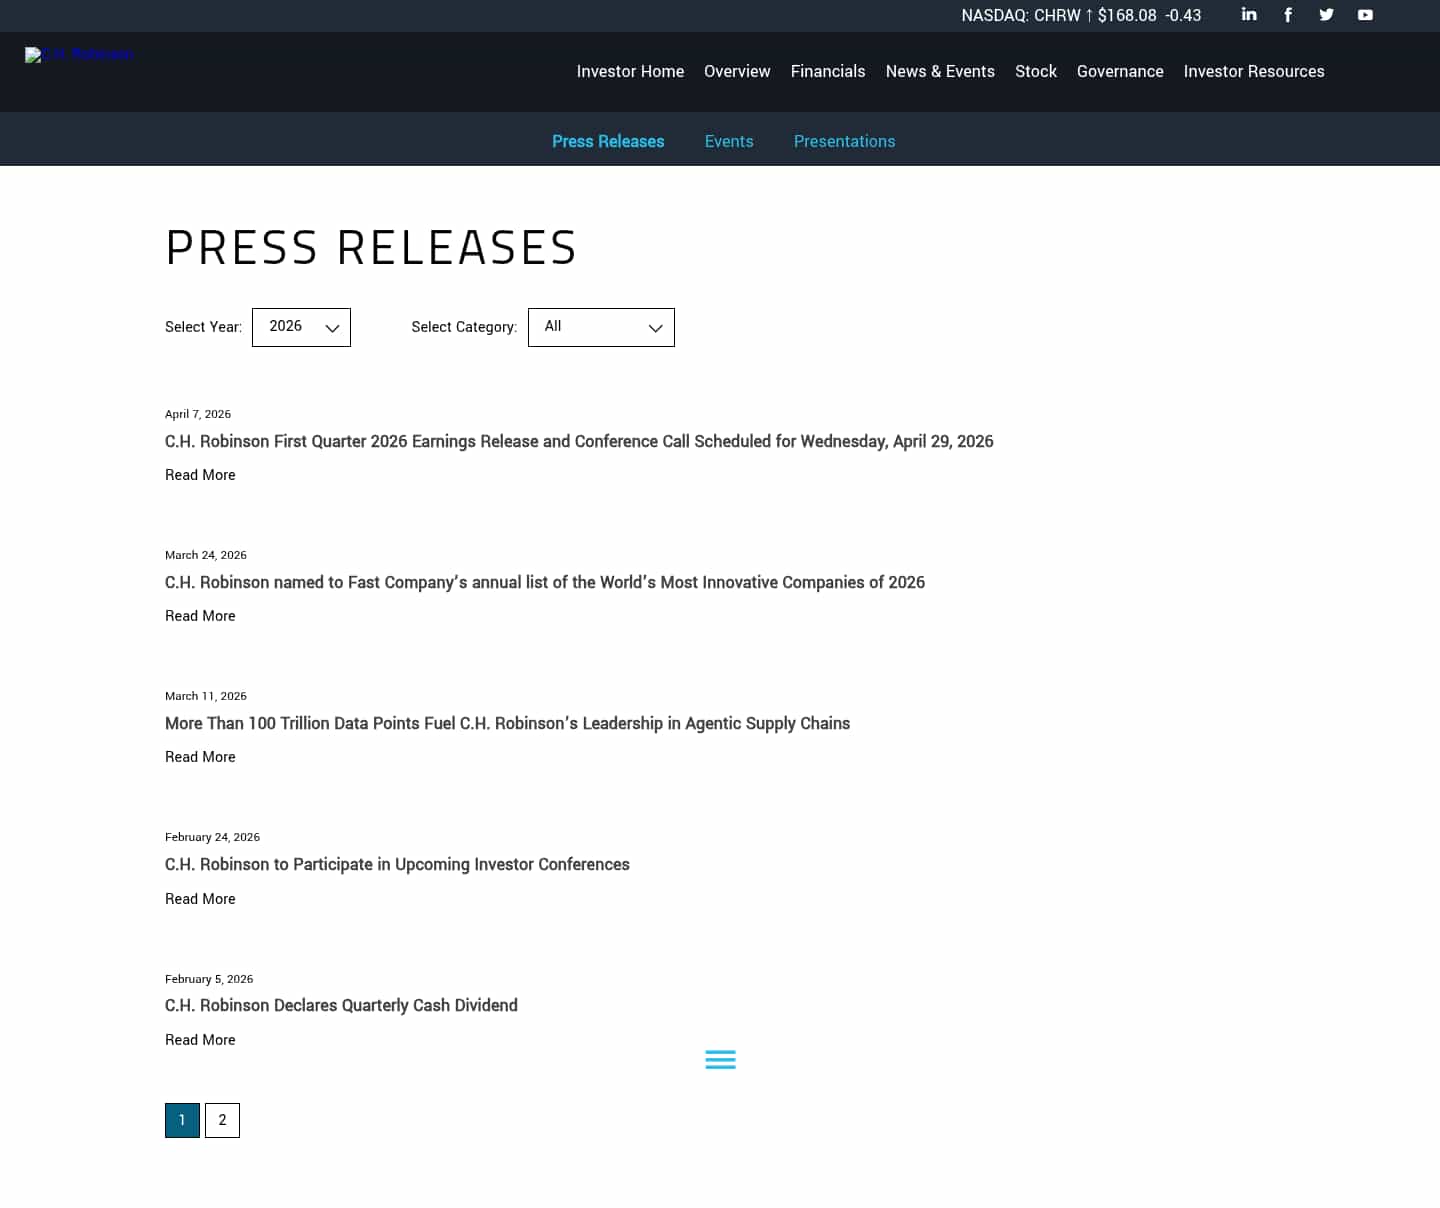Open the Select Category dropdown

pos(601,327)
